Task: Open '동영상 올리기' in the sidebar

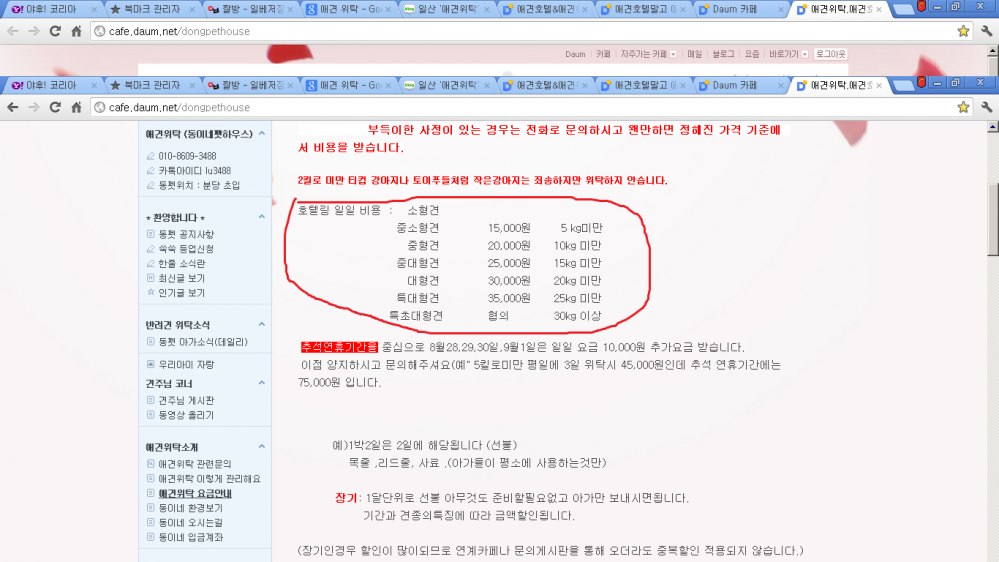Action: point(186,415)
